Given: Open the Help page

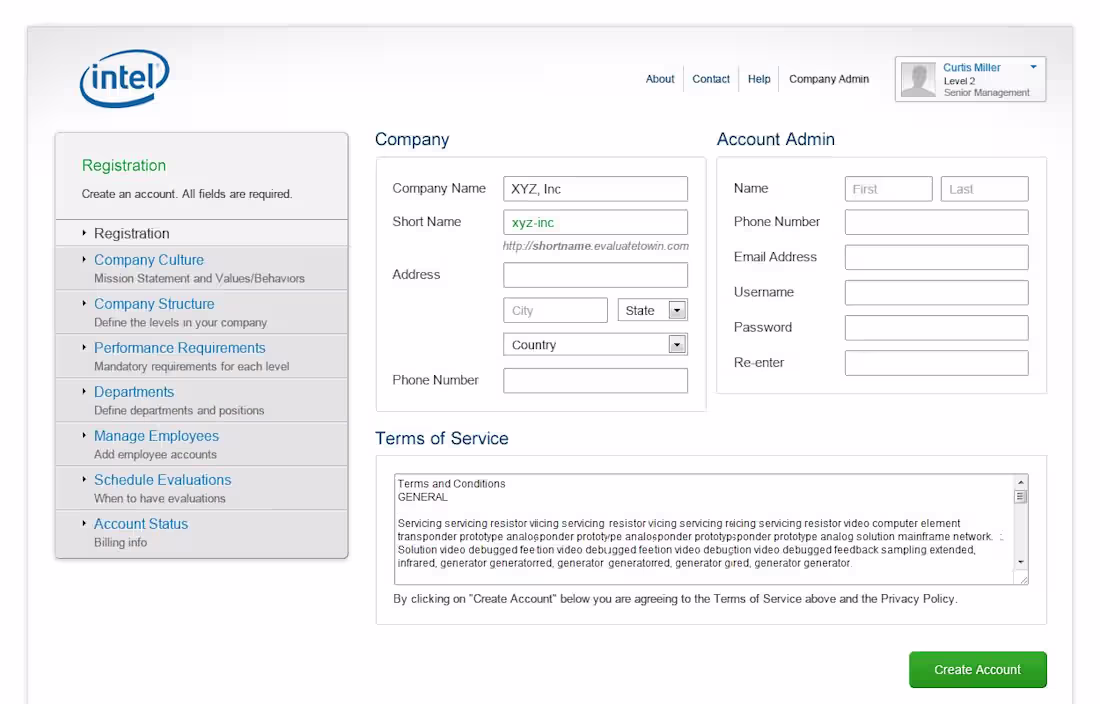Looking at the screenshot, I should [x=759, y=79].
